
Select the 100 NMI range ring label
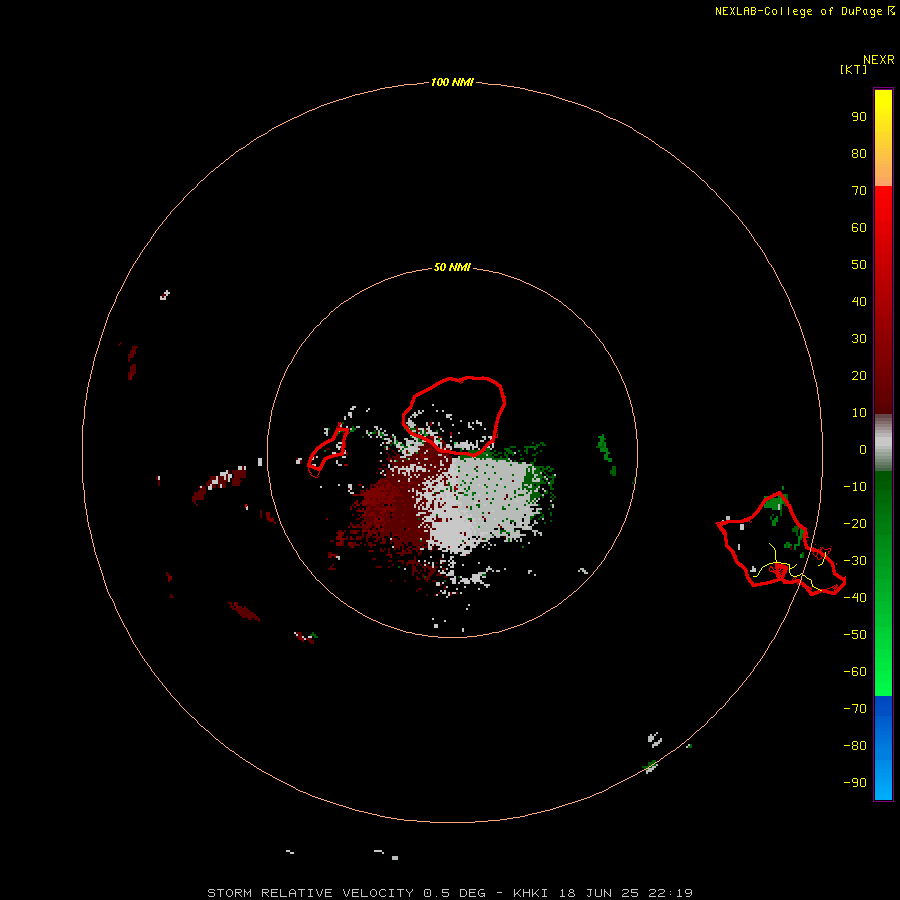[x=452, y=82]
